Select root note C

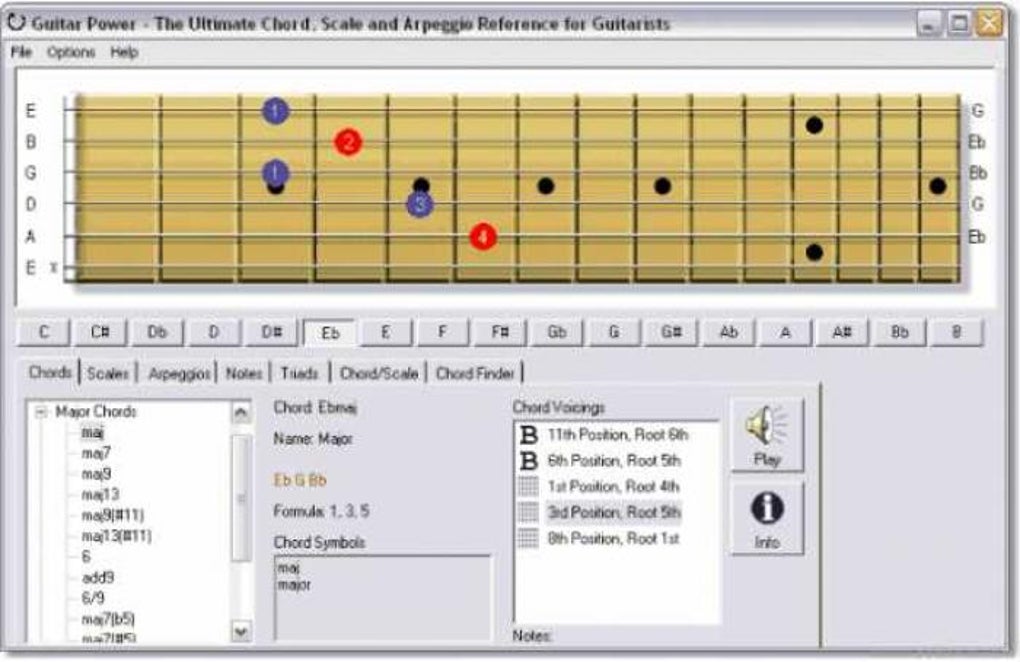tap(44, 332)
